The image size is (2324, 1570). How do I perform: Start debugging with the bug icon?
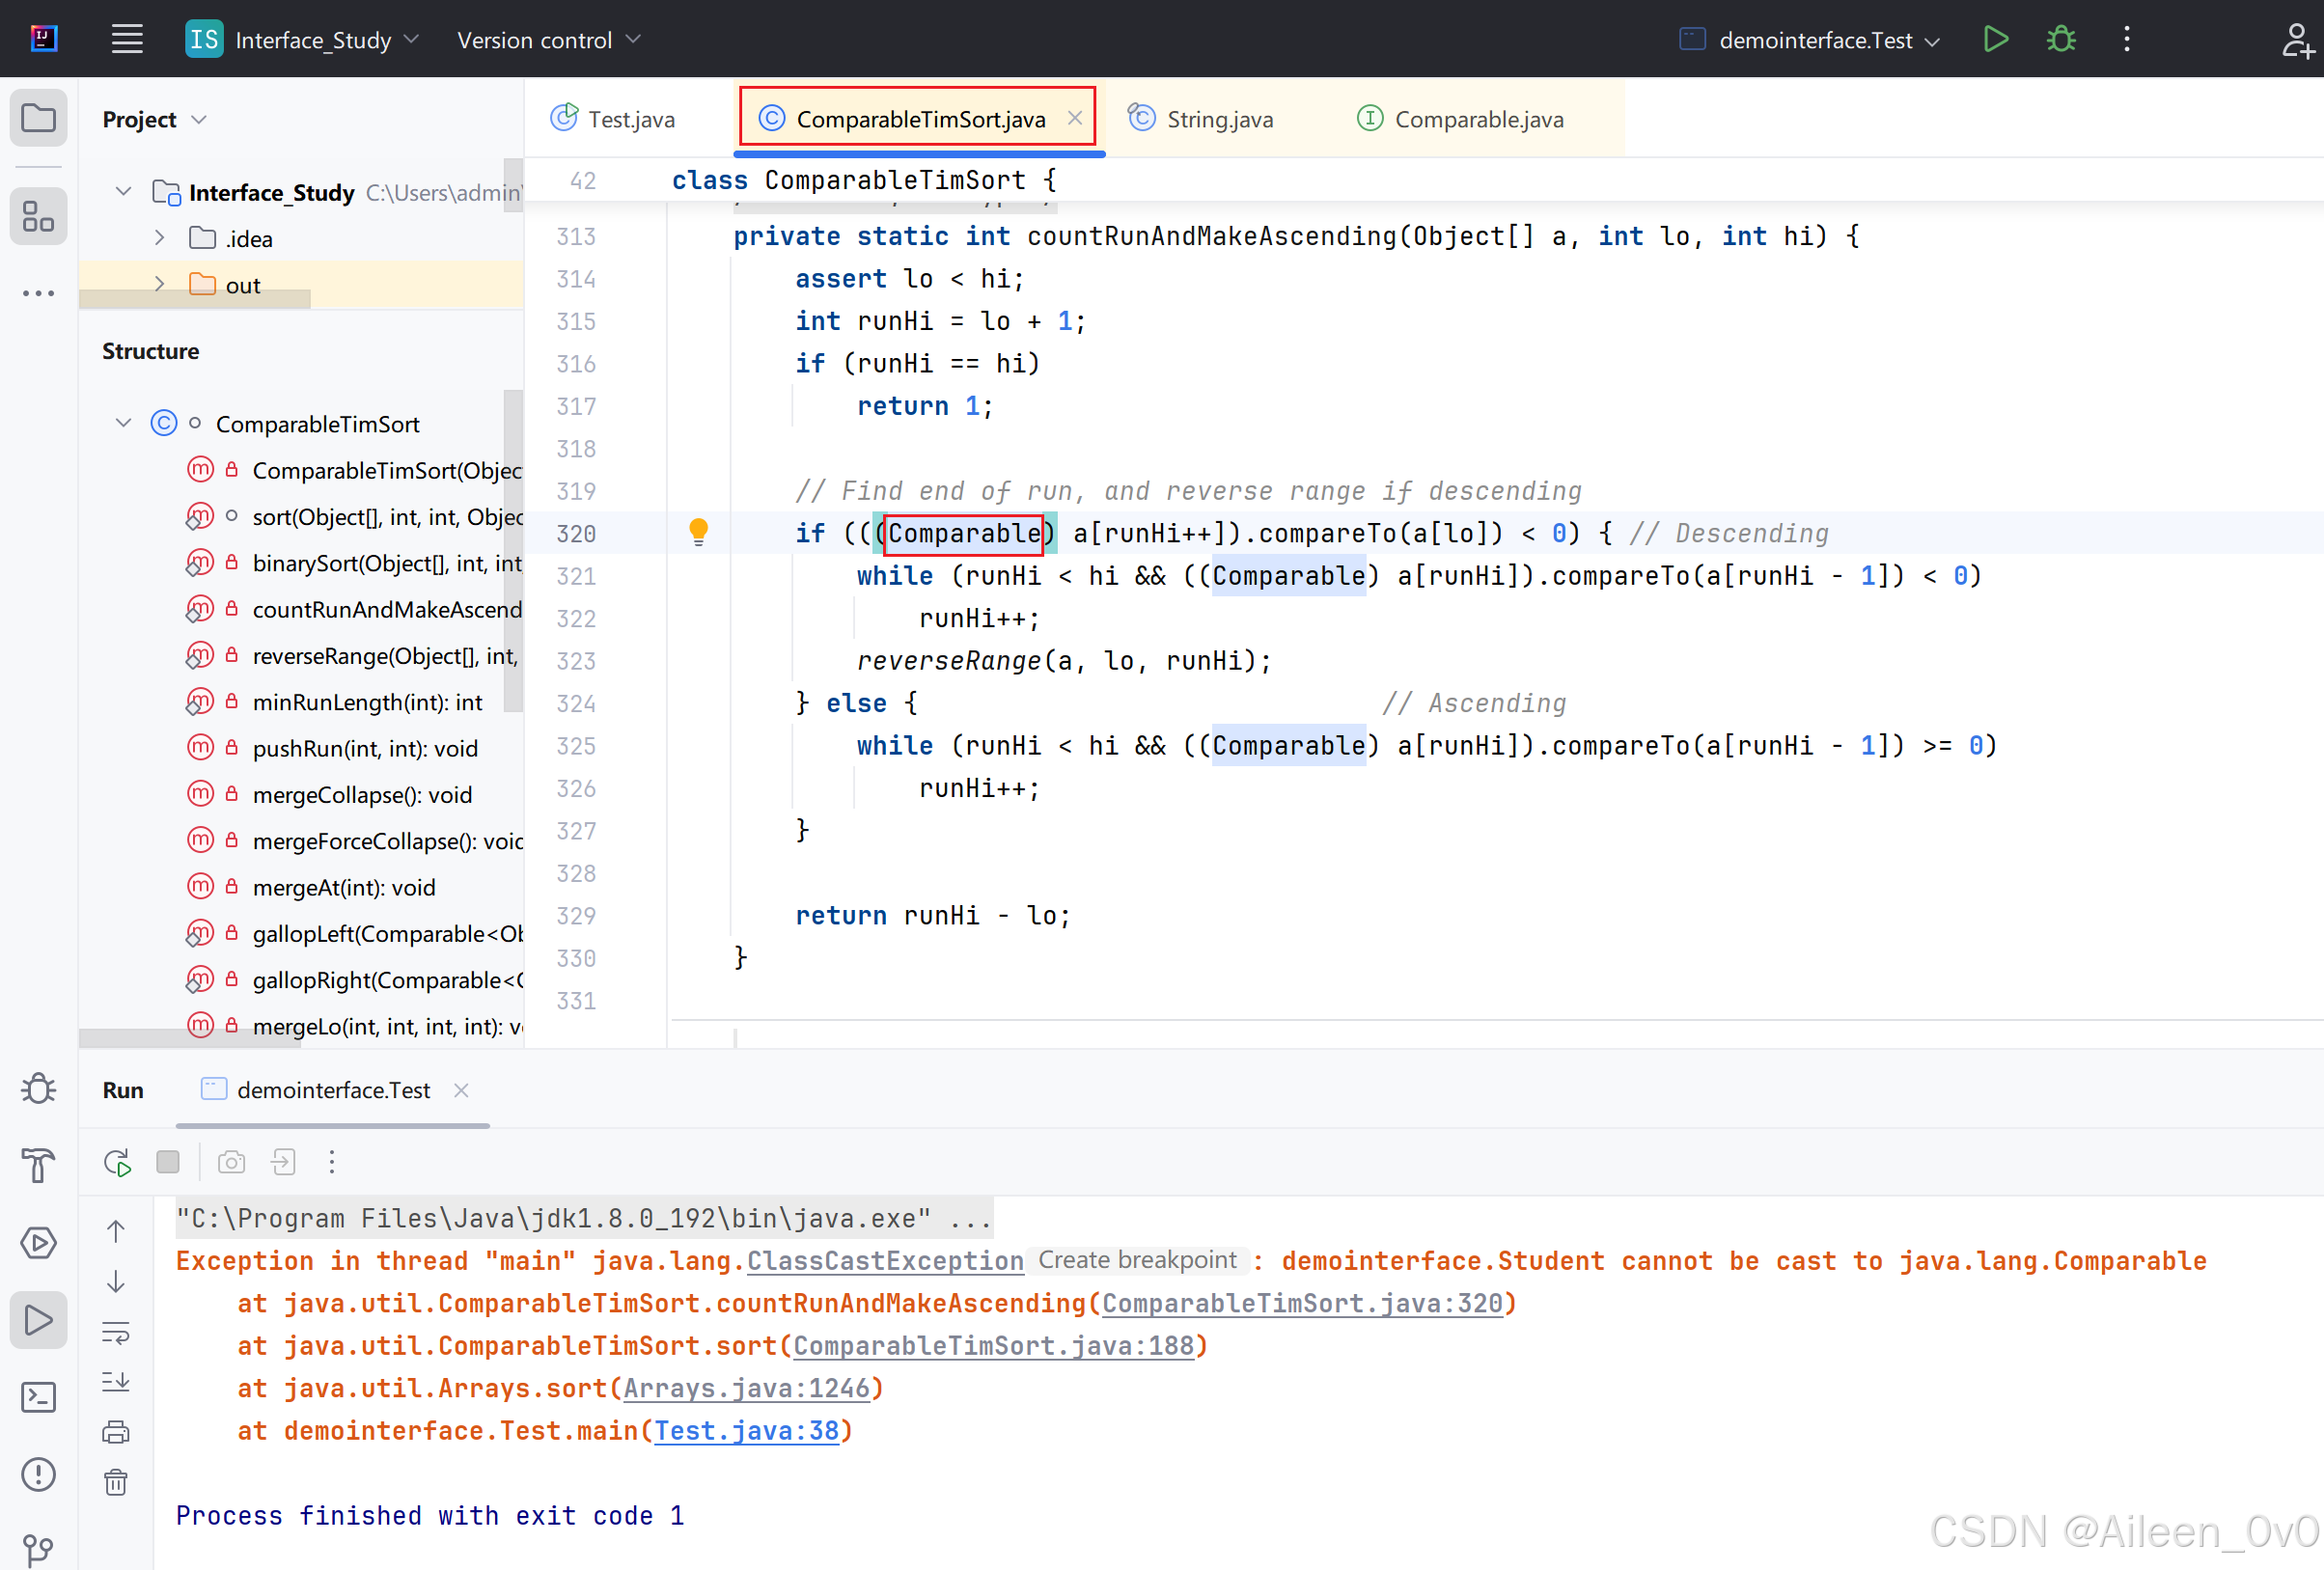(x=2061, y=39)
